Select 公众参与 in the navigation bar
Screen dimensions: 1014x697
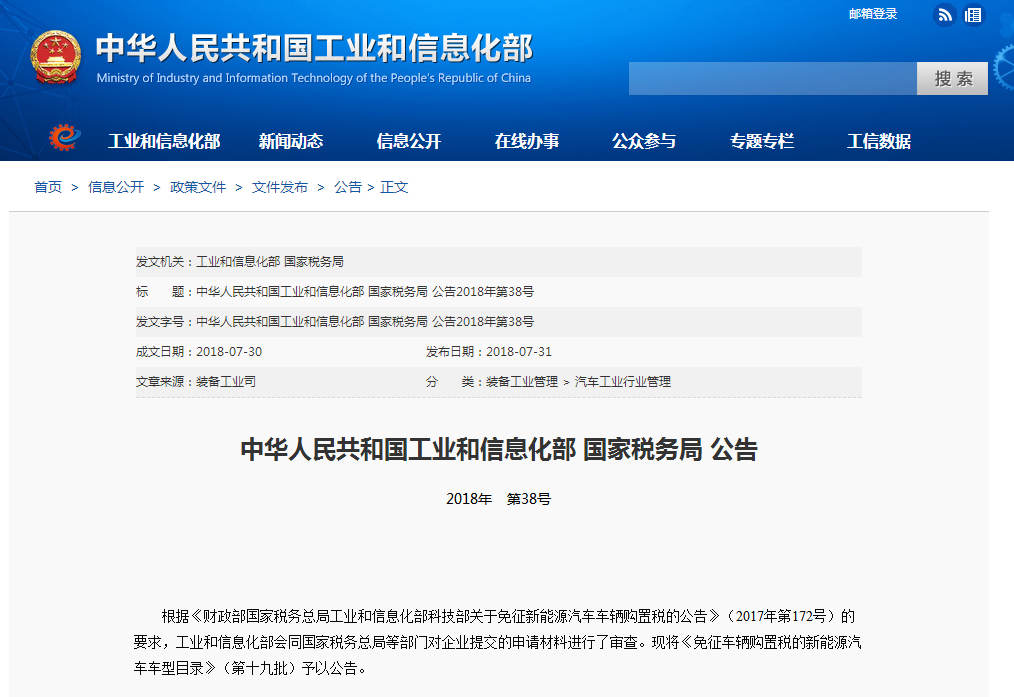644,141
